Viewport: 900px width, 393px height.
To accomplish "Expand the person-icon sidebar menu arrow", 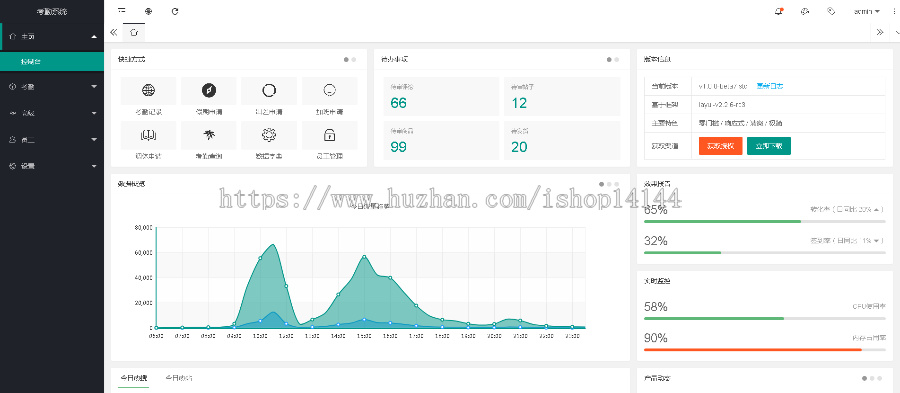I will (94, 139).
